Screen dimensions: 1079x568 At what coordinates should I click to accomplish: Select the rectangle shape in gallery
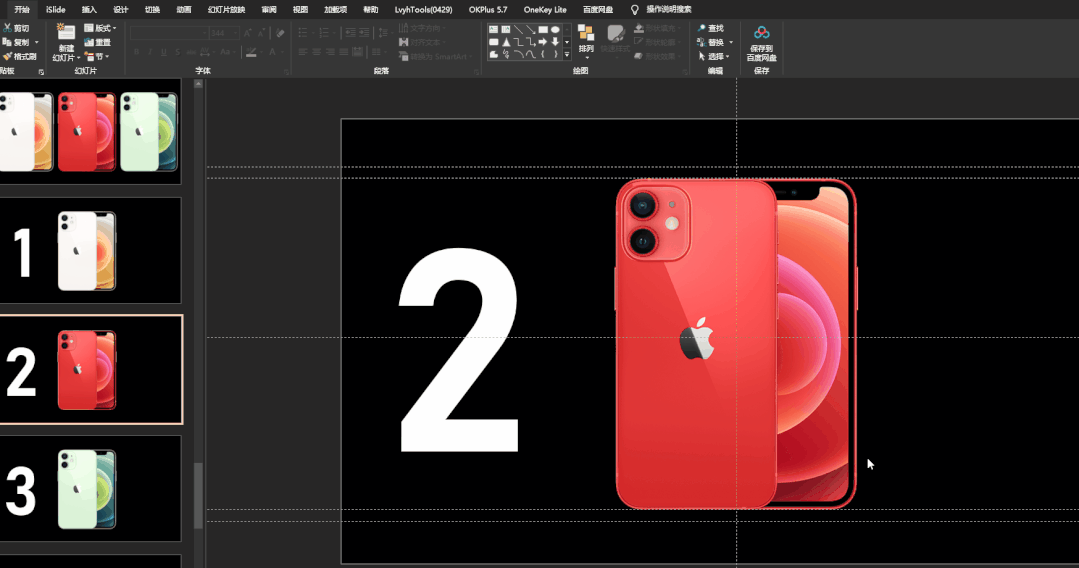pos(543,30)
